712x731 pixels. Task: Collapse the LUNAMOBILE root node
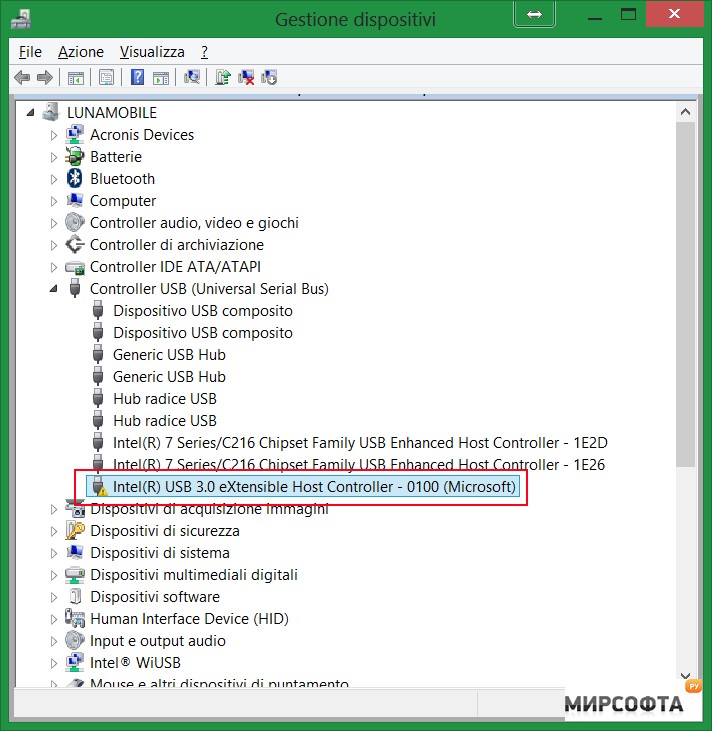(31, 112)
